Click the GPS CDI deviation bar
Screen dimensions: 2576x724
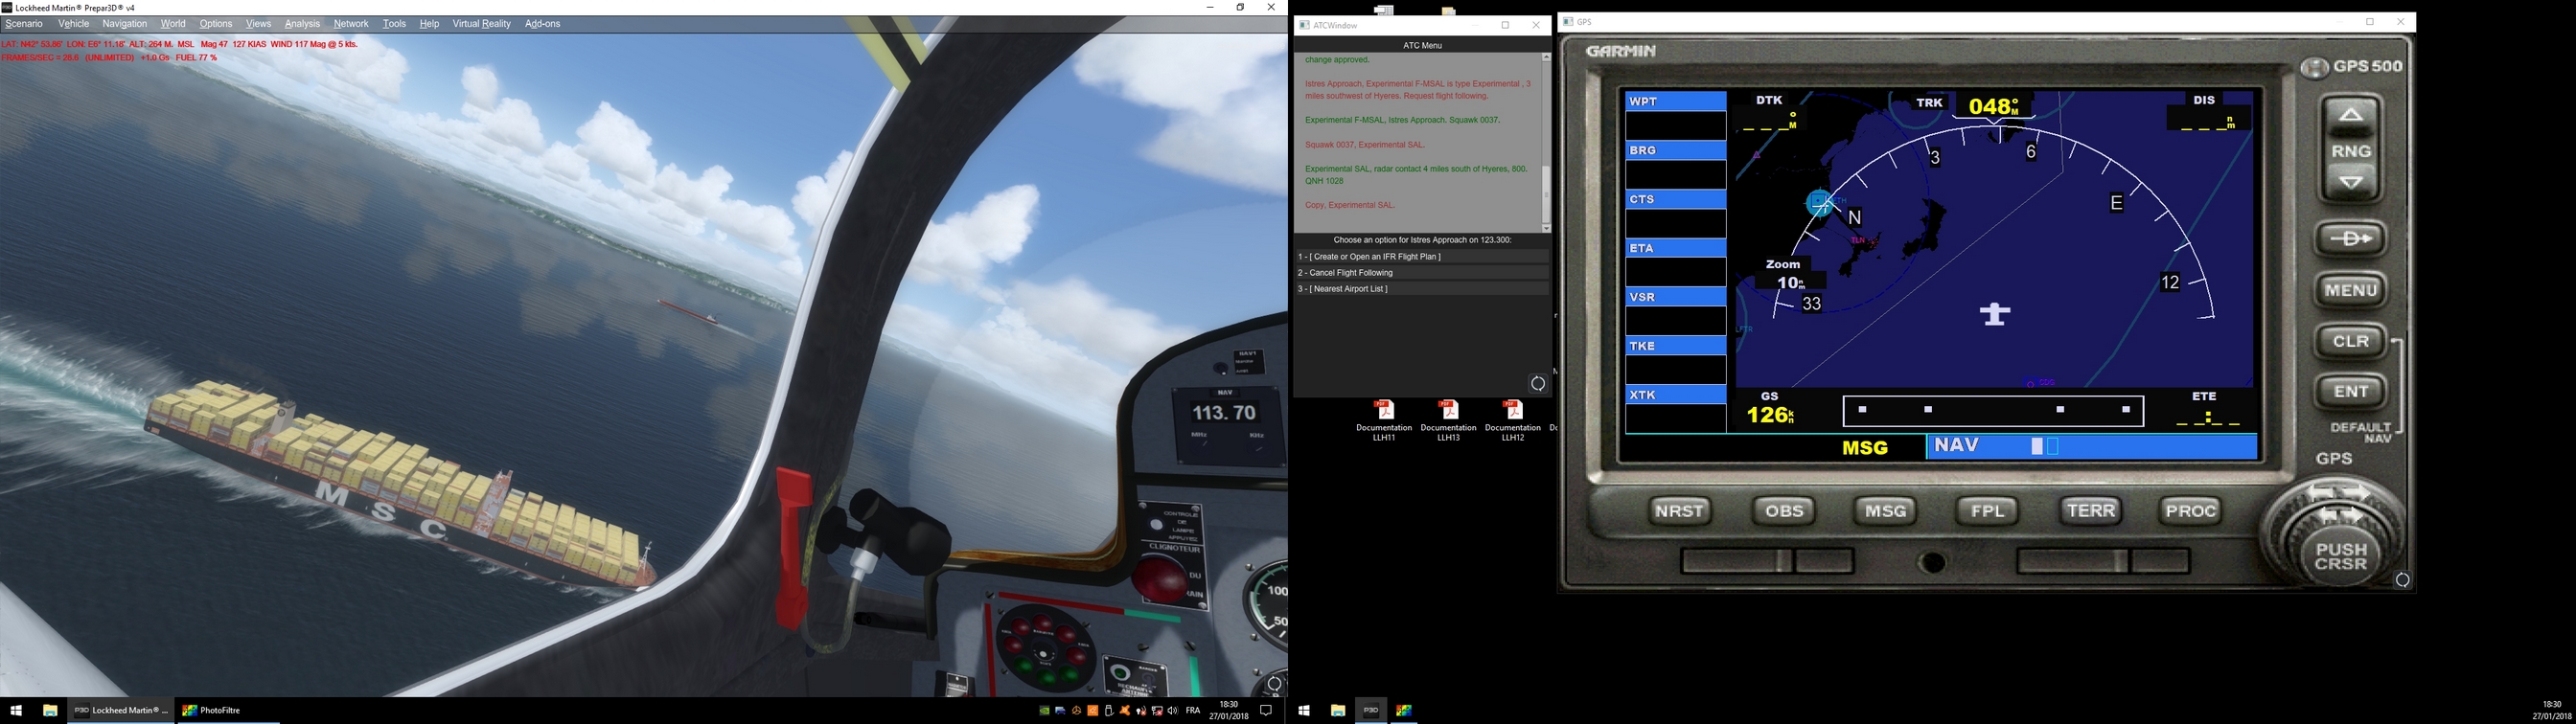coord(1993,410)
